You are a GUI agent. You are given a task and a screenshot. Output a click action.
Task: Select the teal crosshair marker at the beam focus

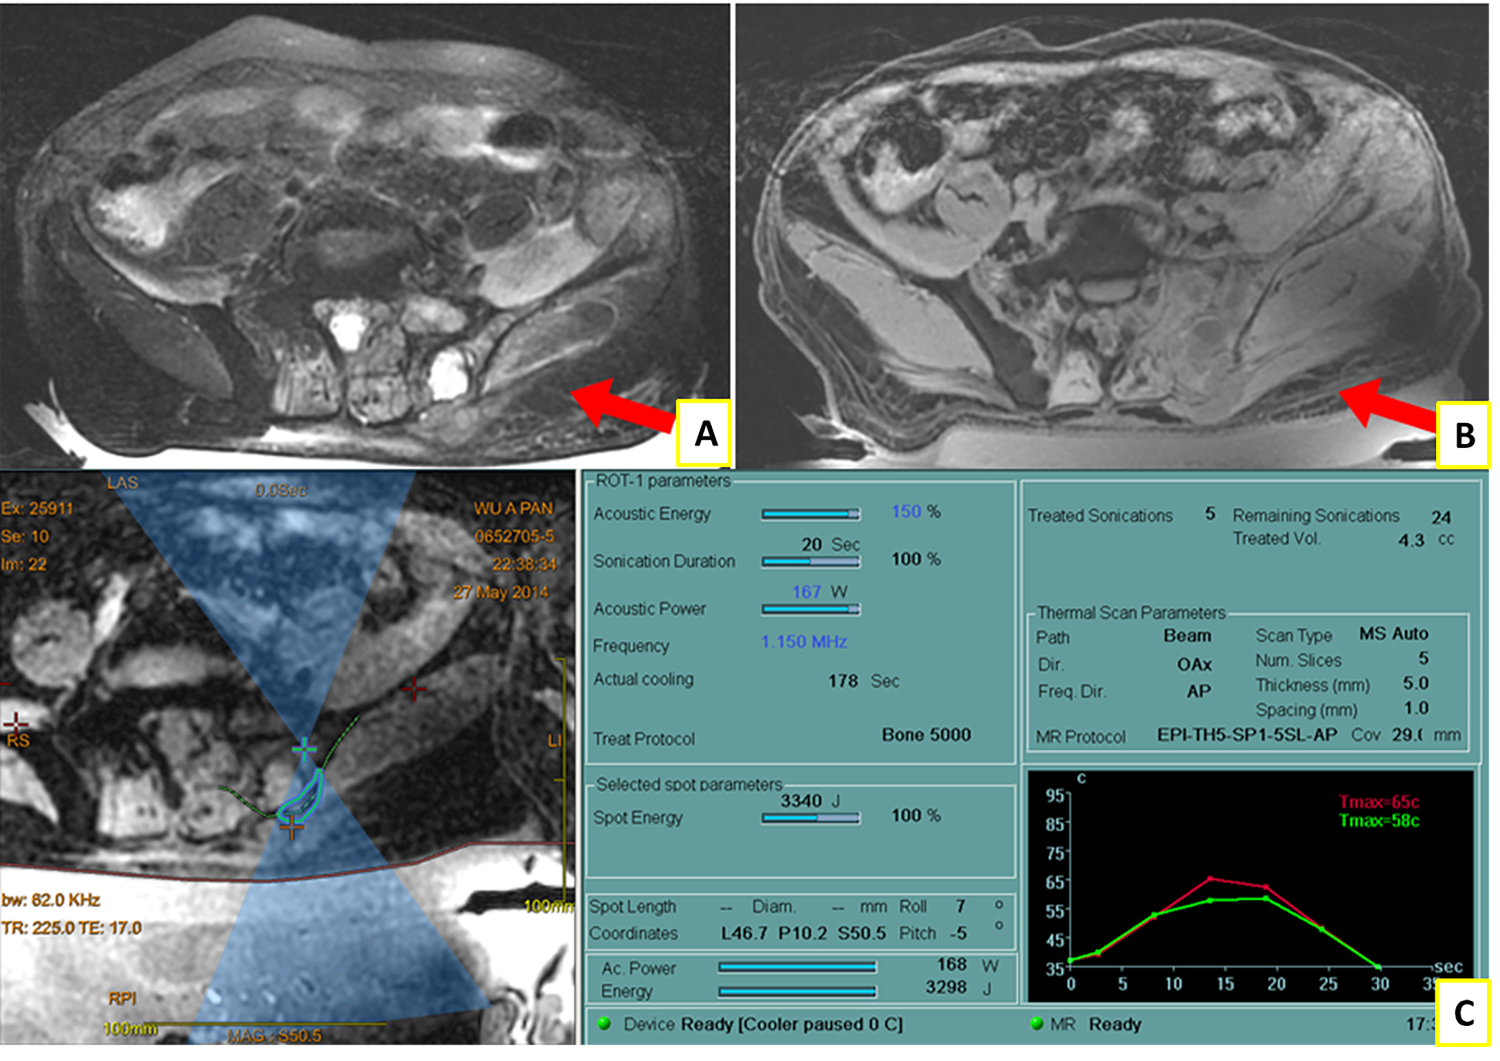304,748
